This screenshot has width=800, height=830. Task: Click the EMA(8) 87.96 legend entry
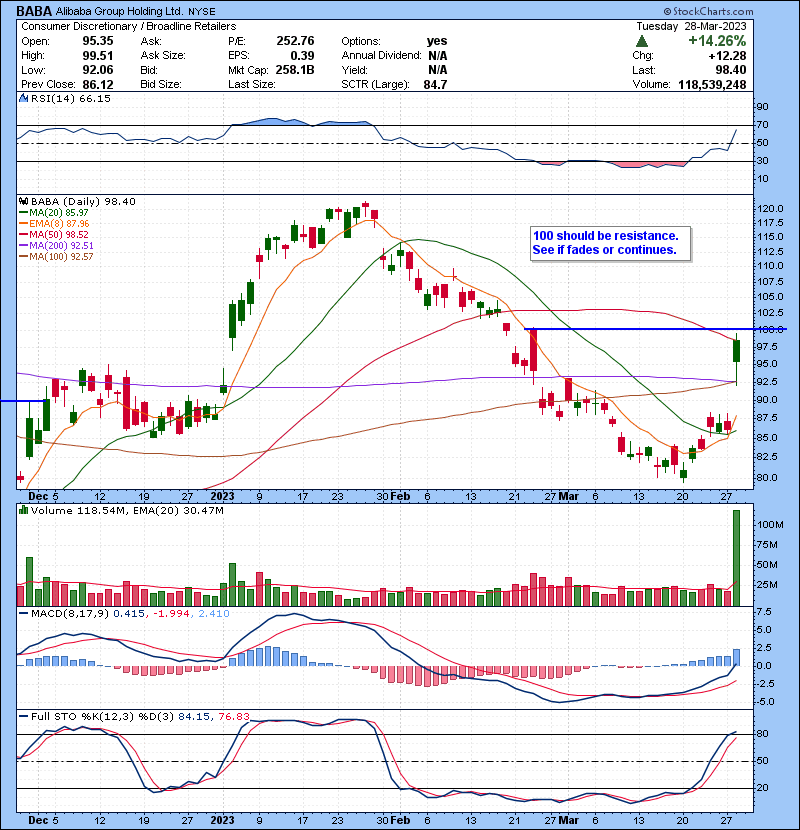[x=54, y=223]
